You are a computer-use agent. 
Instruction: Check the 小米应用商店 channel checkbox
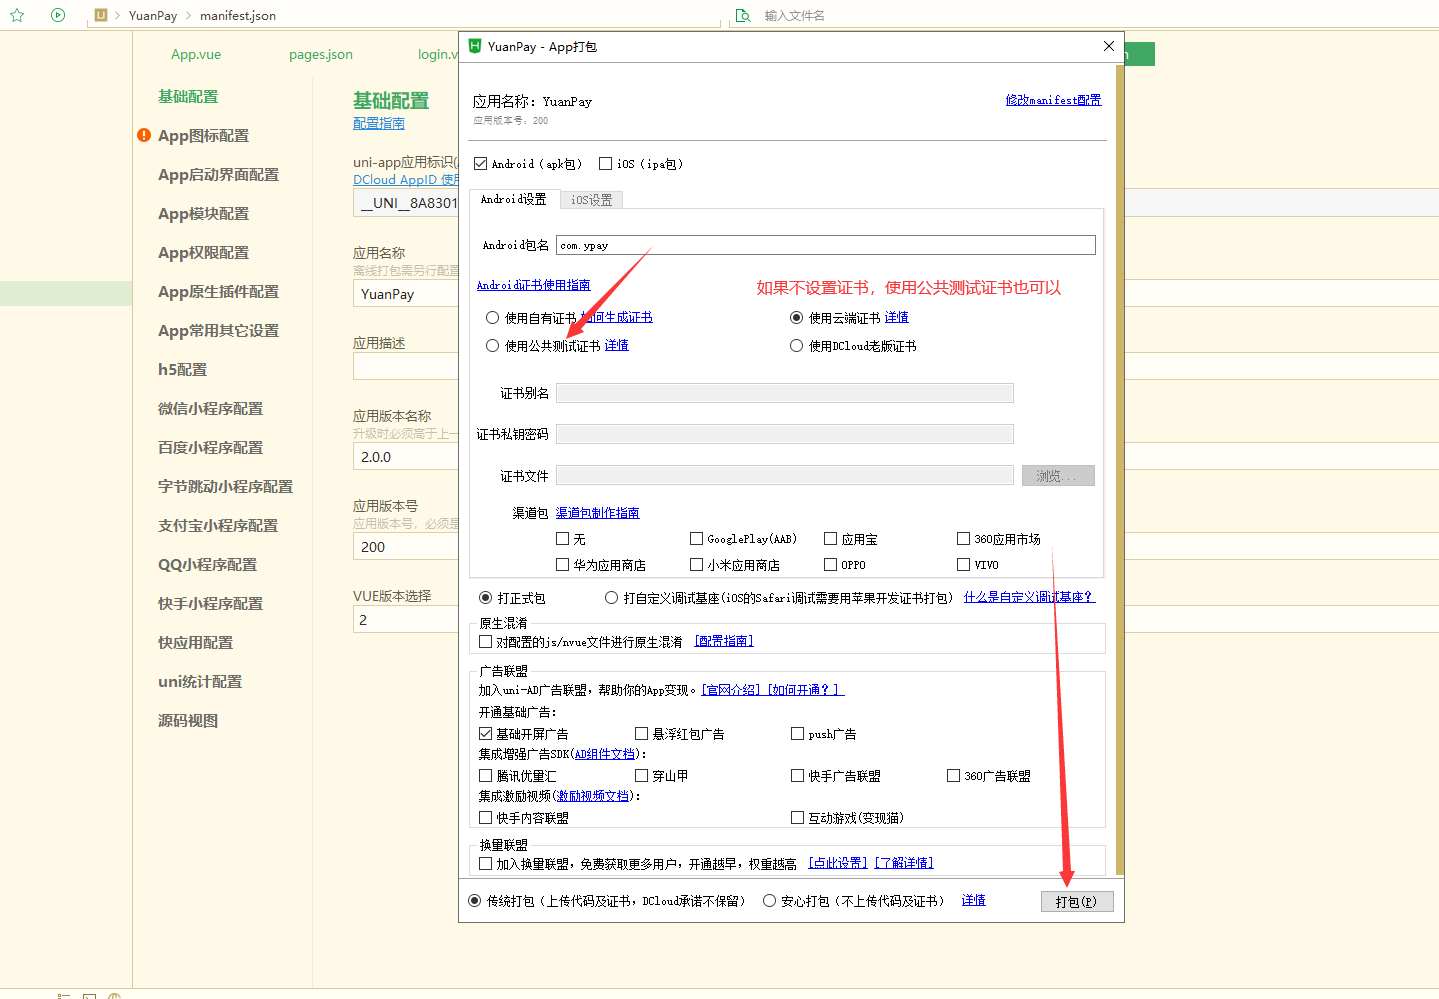[x=696, y=565]
